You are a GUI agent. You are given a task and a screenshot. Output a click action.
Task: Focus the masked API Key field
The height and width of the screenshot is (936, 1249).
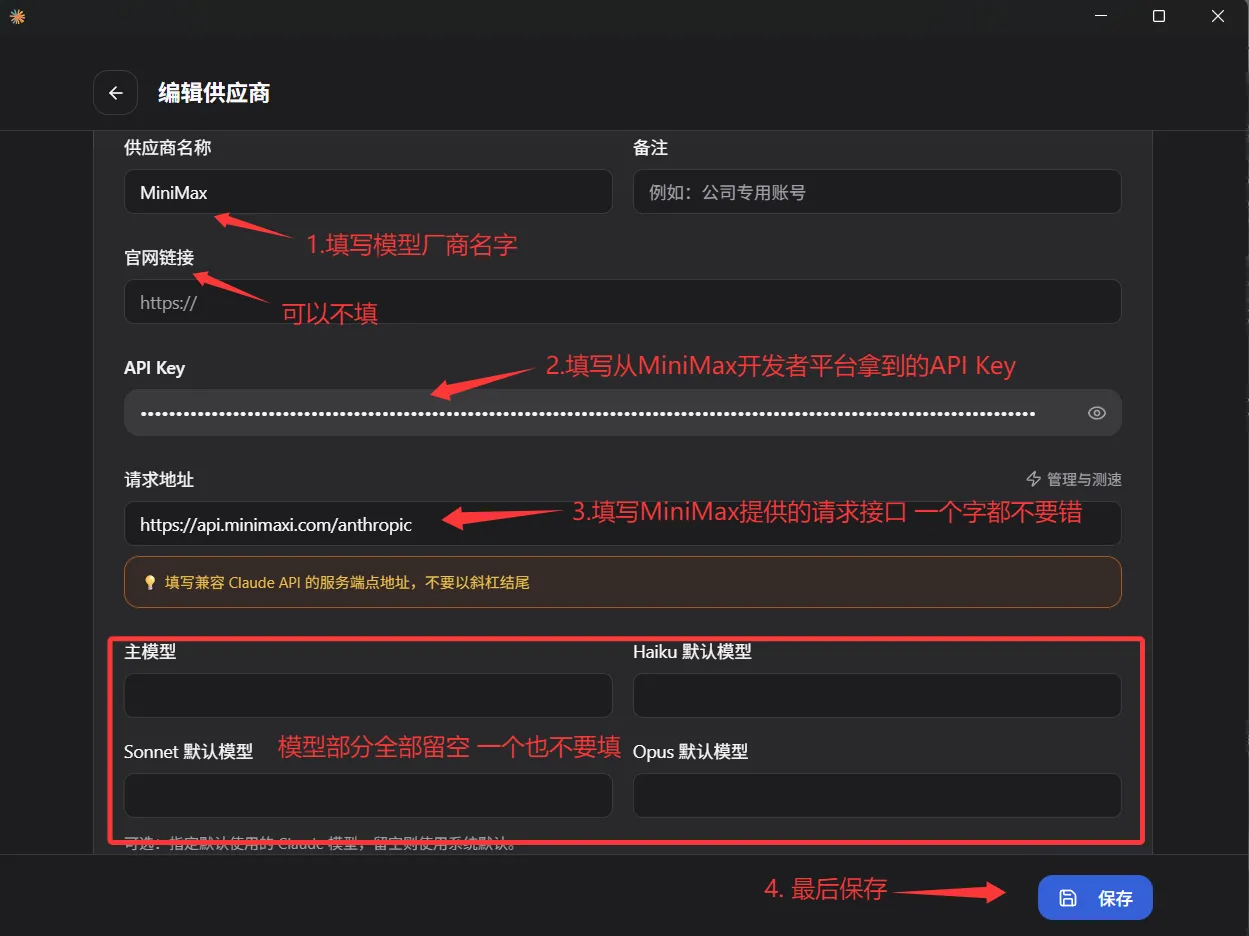(x=600, y=413)
